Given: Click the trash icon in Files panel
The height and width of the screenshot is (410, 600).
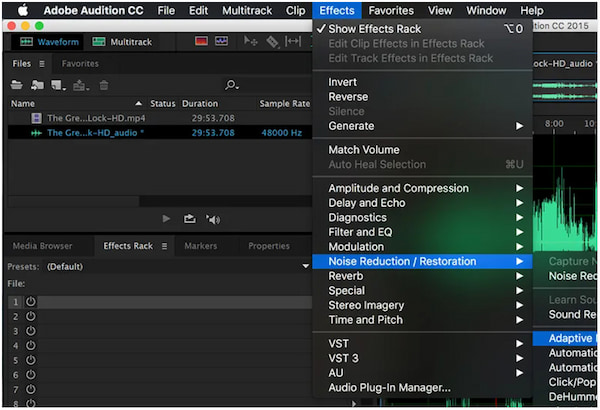Looking at the screenshot, I should coord(104,85).
